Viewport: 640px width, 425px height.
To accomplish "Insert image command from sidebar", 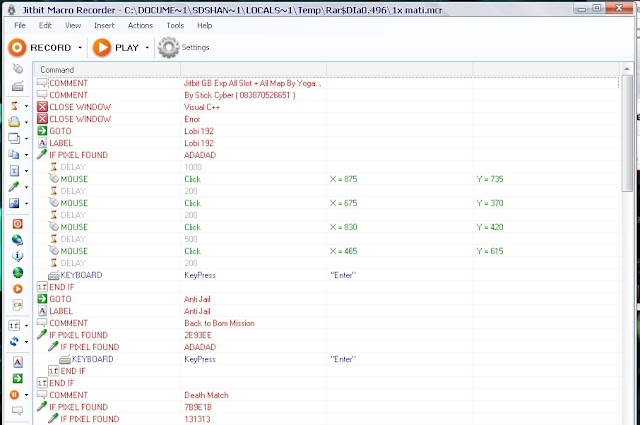I will point(14,203).
